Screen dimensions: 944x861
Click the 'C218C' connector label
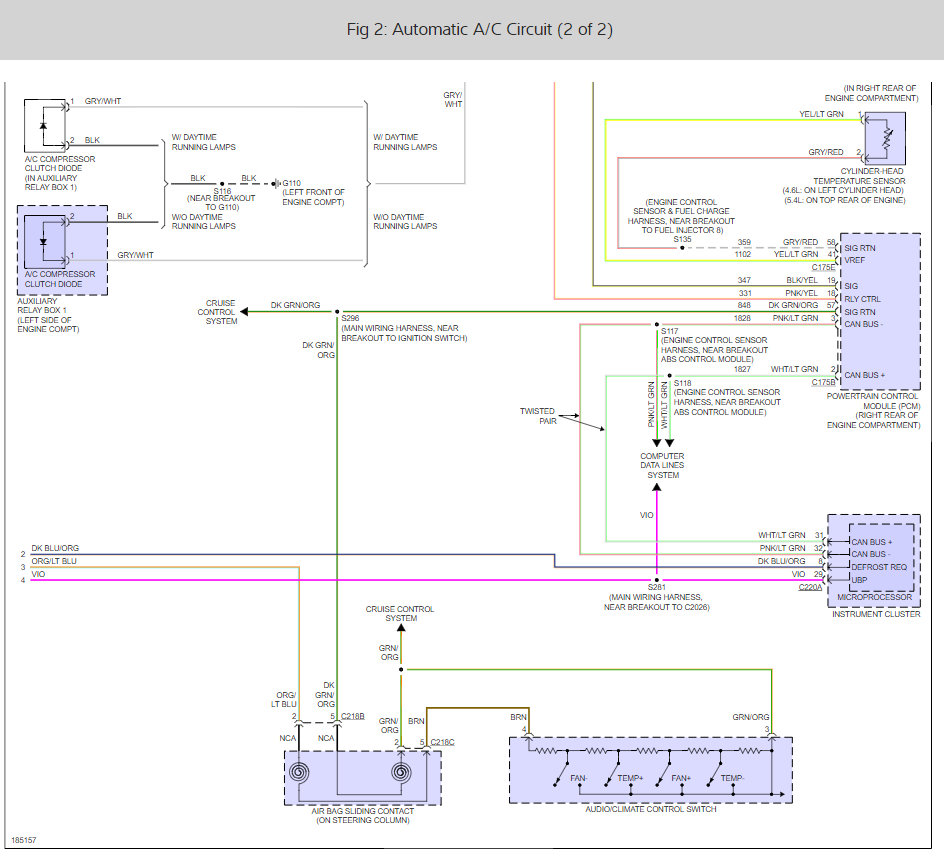[442, 742]
